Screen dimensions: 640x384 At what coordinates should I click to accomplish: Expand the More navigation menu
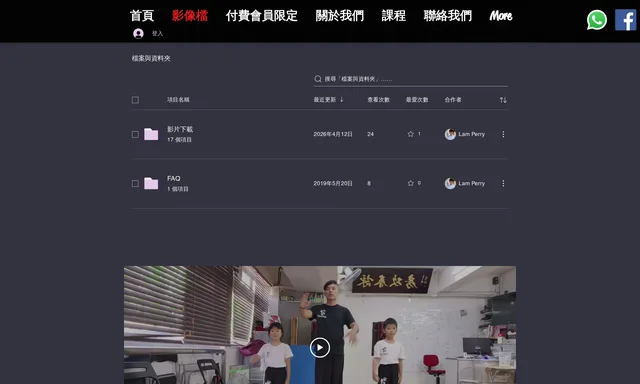point(500,16)
